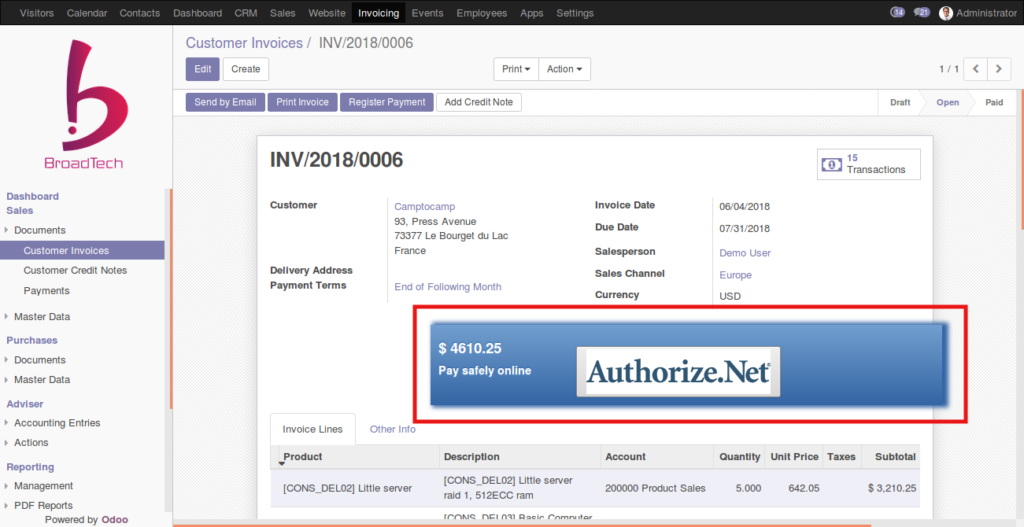Open the Employees menu
Viewport: 1024px width, 527px height.
point(482,13)
